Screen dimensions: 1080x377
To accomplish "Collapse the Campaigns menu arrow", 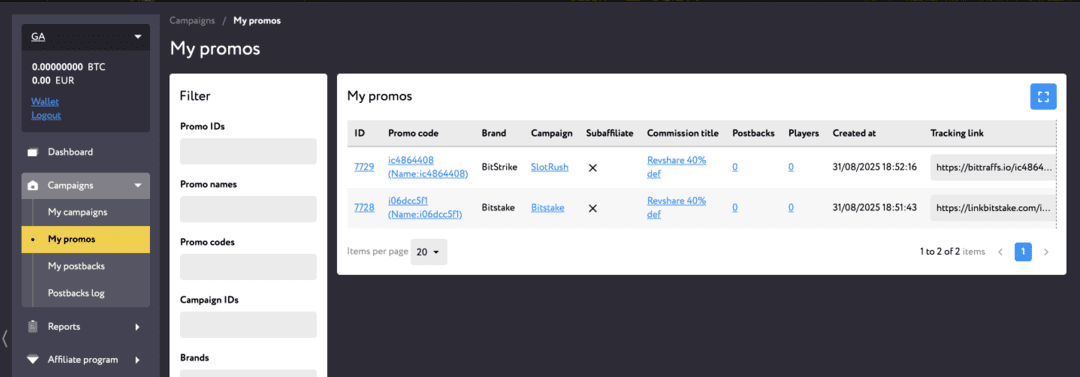I will (x=138, y=185).
